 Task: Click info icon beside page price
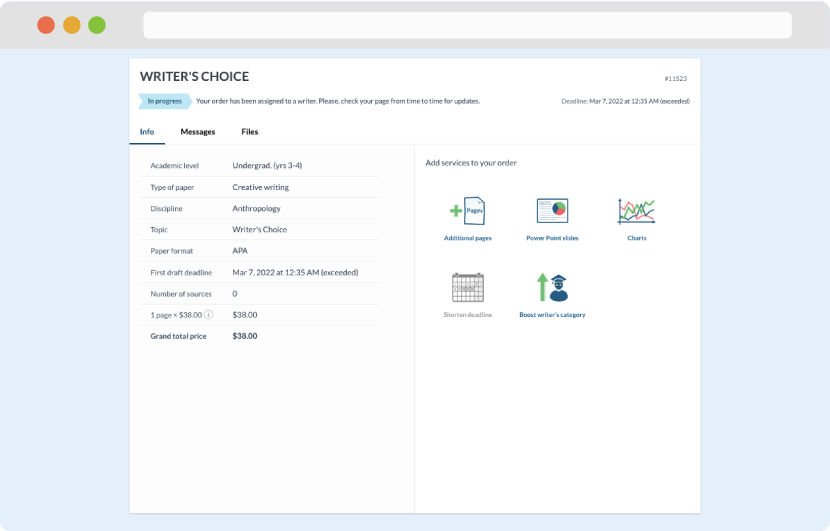[208, 315]
